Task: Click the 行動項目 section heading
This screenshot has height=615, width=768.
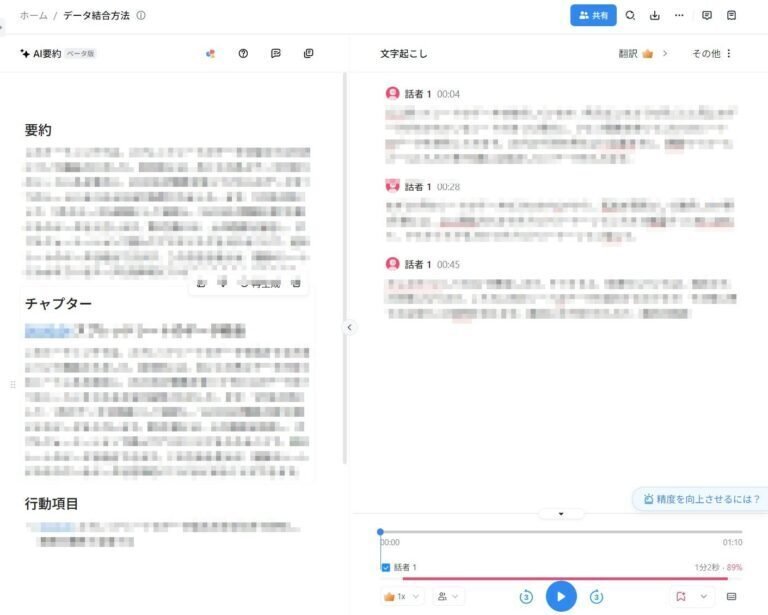Action: (51, 503)
